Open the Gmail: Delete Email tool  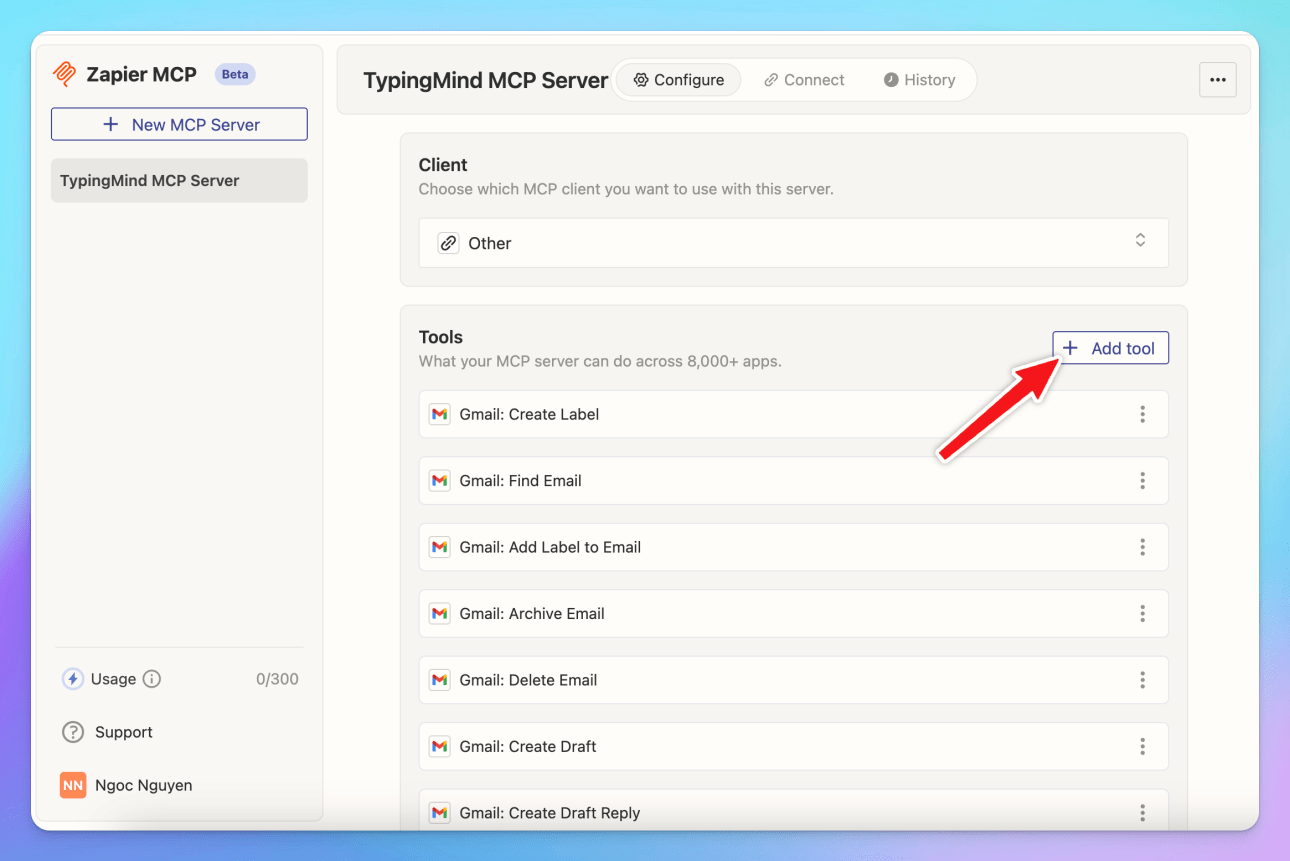(x=793, y=680)
